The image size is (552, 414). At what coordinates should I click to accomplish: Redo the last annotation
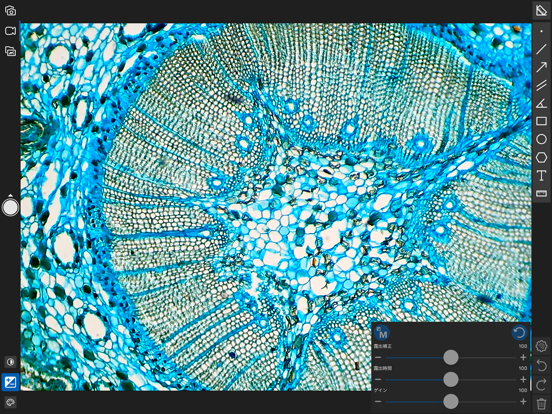click(x=541, y=384)
